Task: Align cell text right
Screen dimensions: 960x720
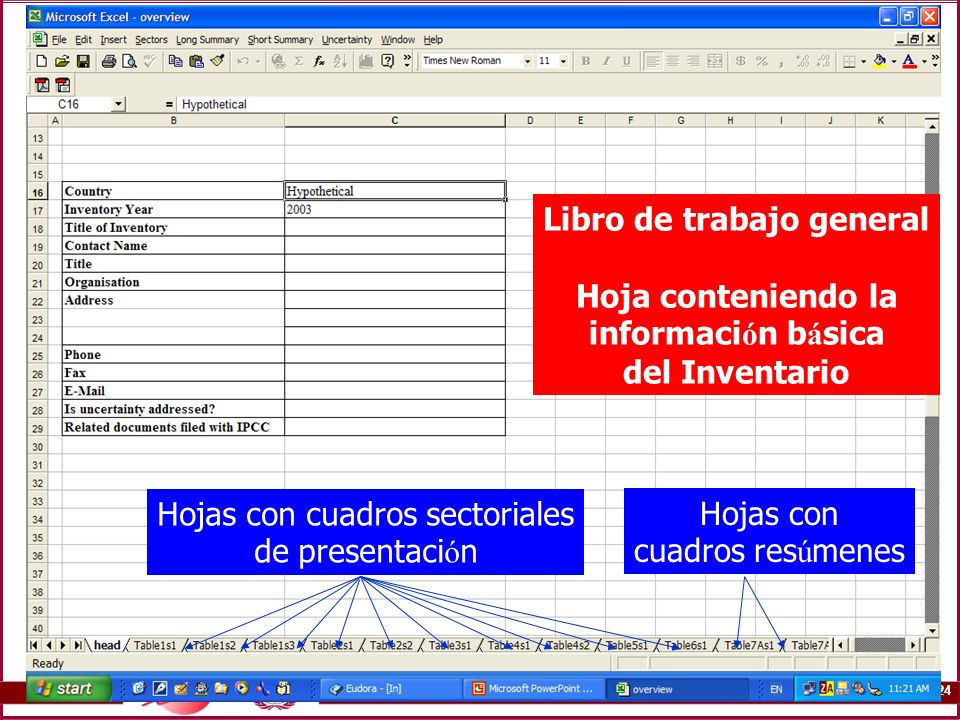Action: click(693, 61)
